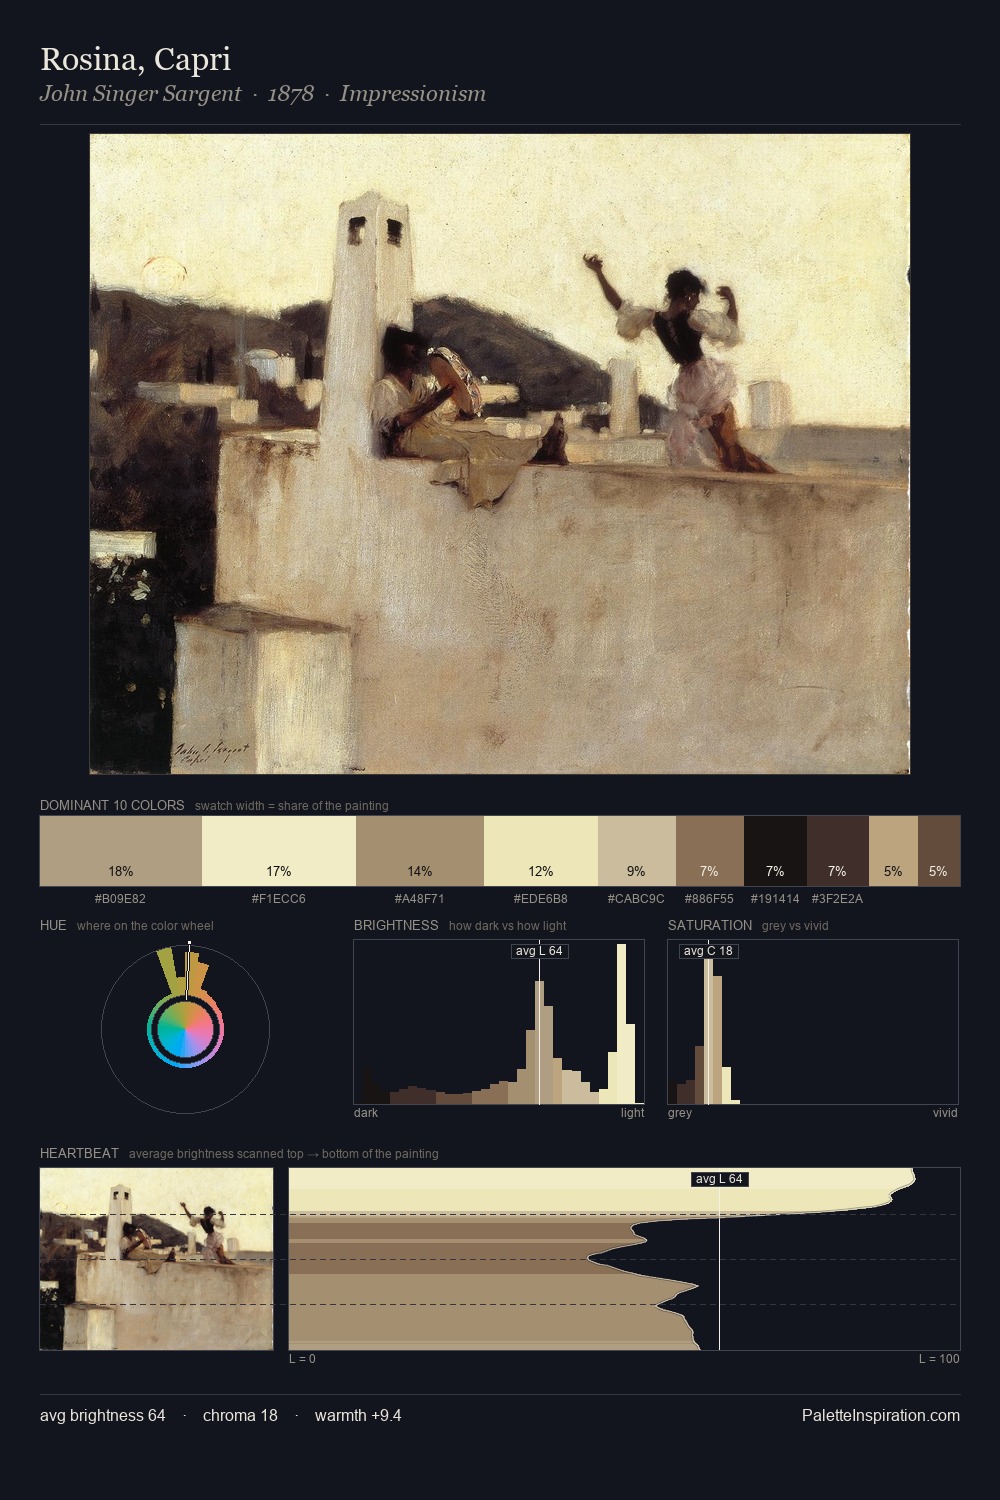Click the HEARTBEAT section heading

point(79,1153)
